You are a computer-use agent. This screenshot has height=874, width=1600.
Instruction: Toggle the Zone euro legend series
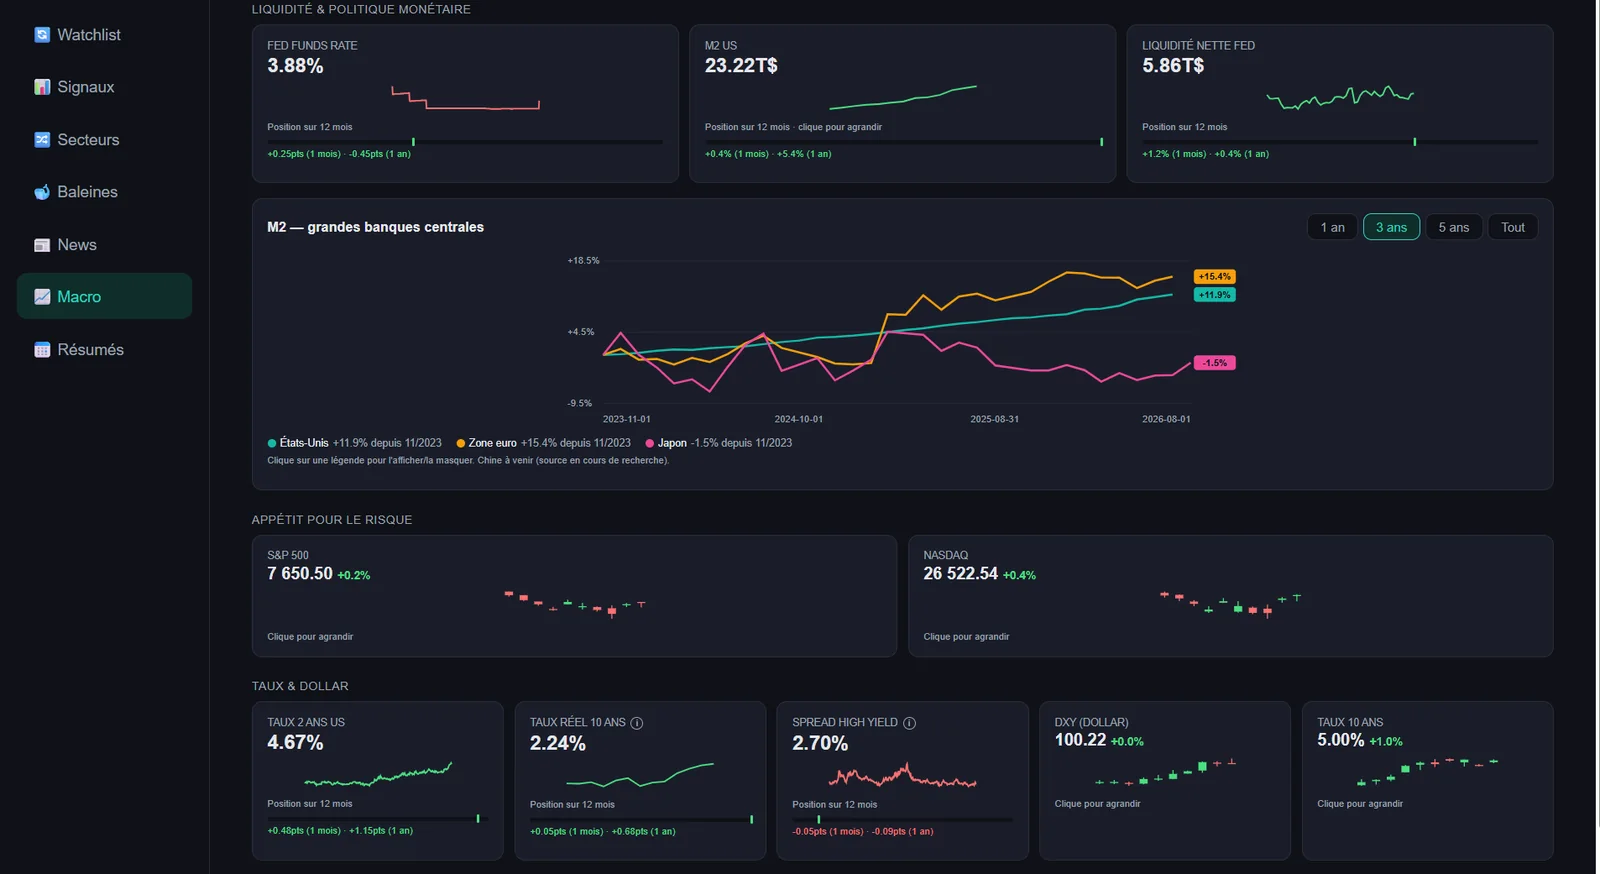(544, 443)
